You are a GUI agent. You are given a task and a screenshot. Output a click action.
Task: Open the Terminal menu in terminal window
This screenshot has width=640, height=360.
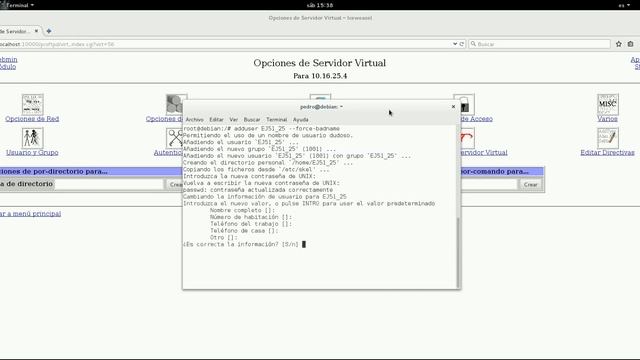tap(277, 120)
